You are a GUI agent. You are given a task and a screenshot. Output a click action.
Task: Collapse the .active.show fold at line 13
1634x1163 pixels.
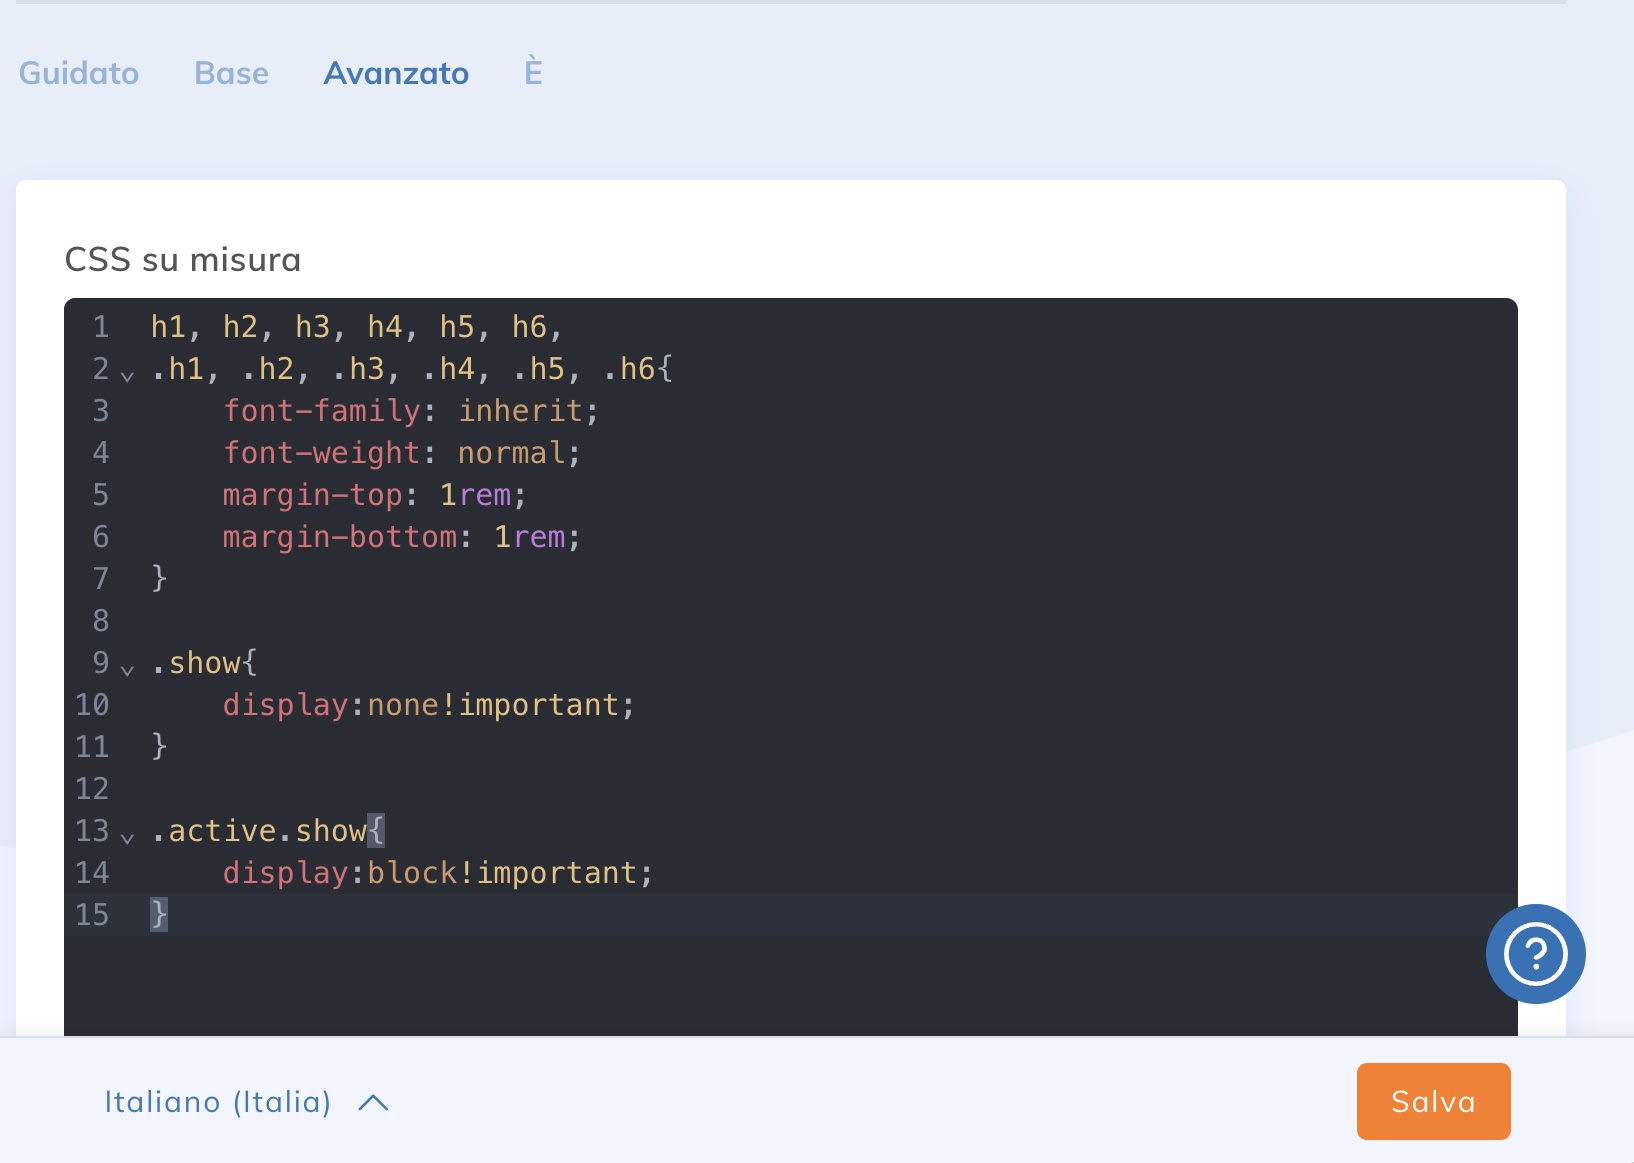pos(127,837)
